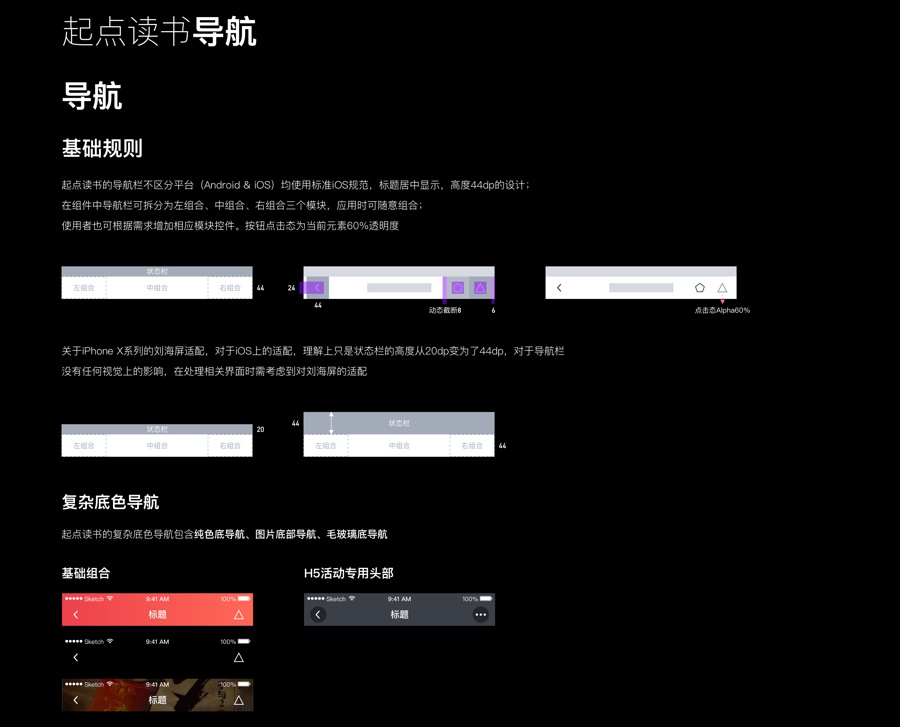Click the 标题 title on the red nav bar
The image size is (900, 727).
[x=157, y=614]
